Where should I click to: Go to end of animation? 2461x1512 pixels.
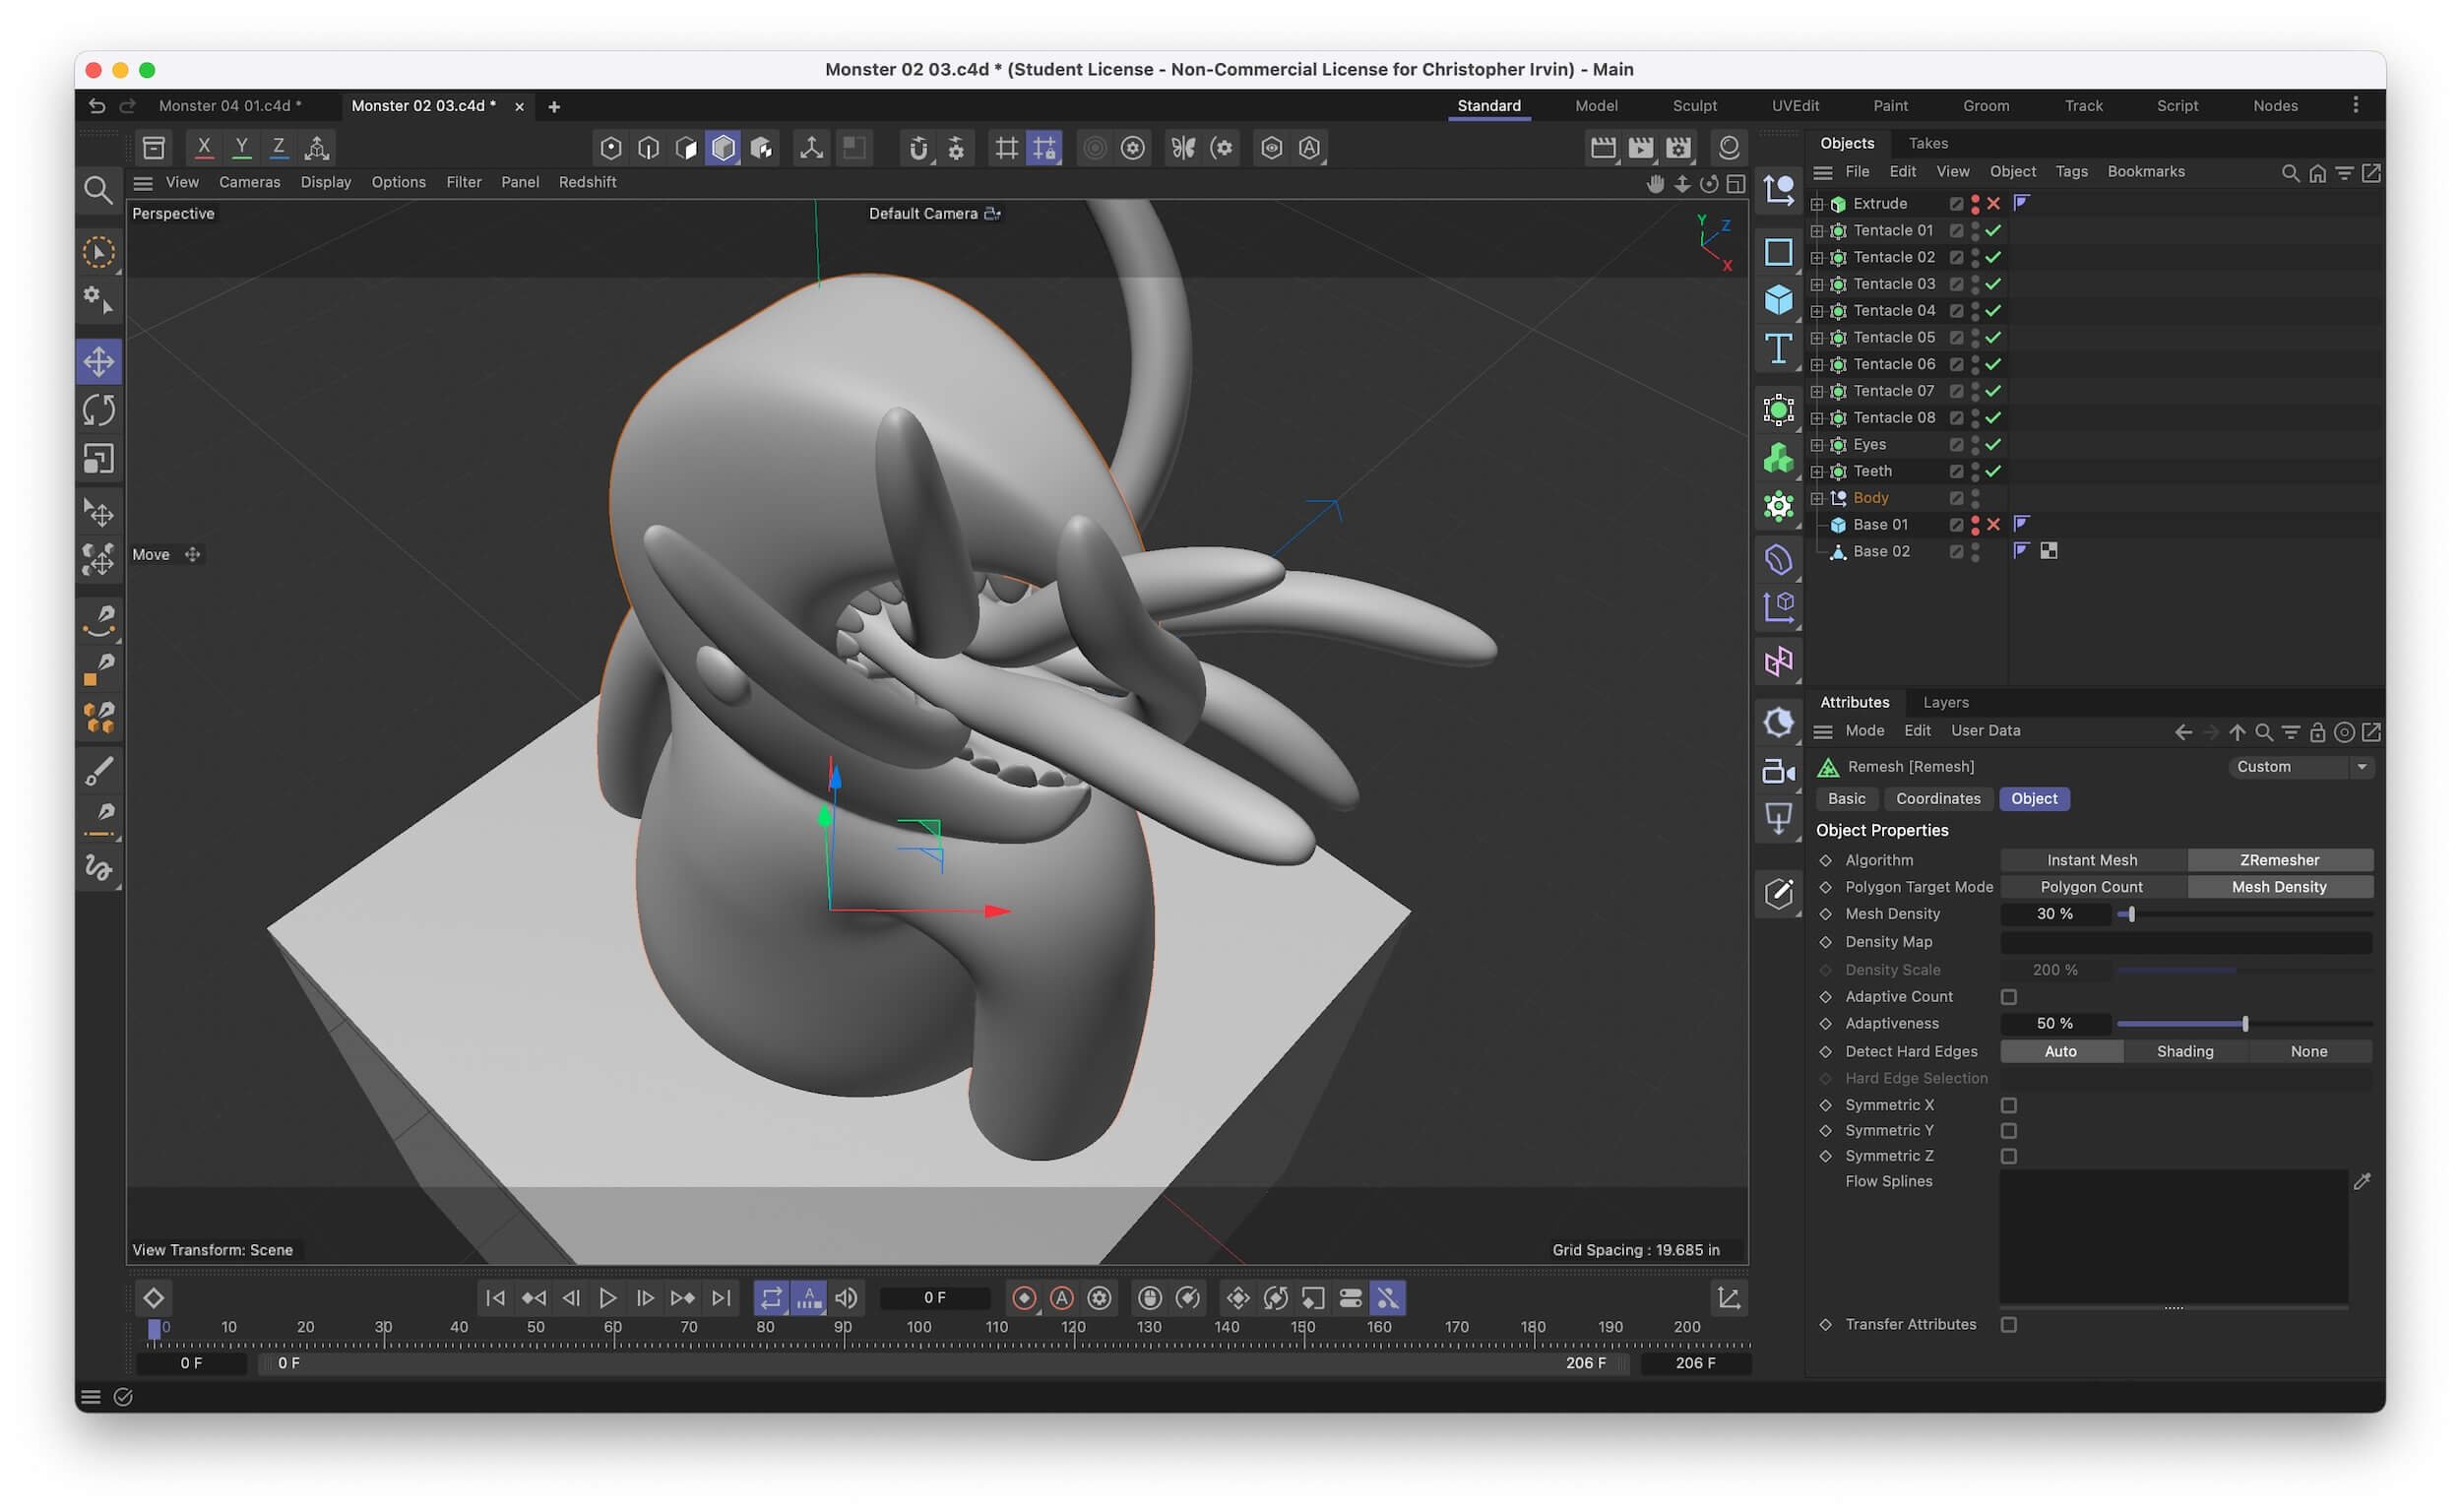[x=721, y=1298]
